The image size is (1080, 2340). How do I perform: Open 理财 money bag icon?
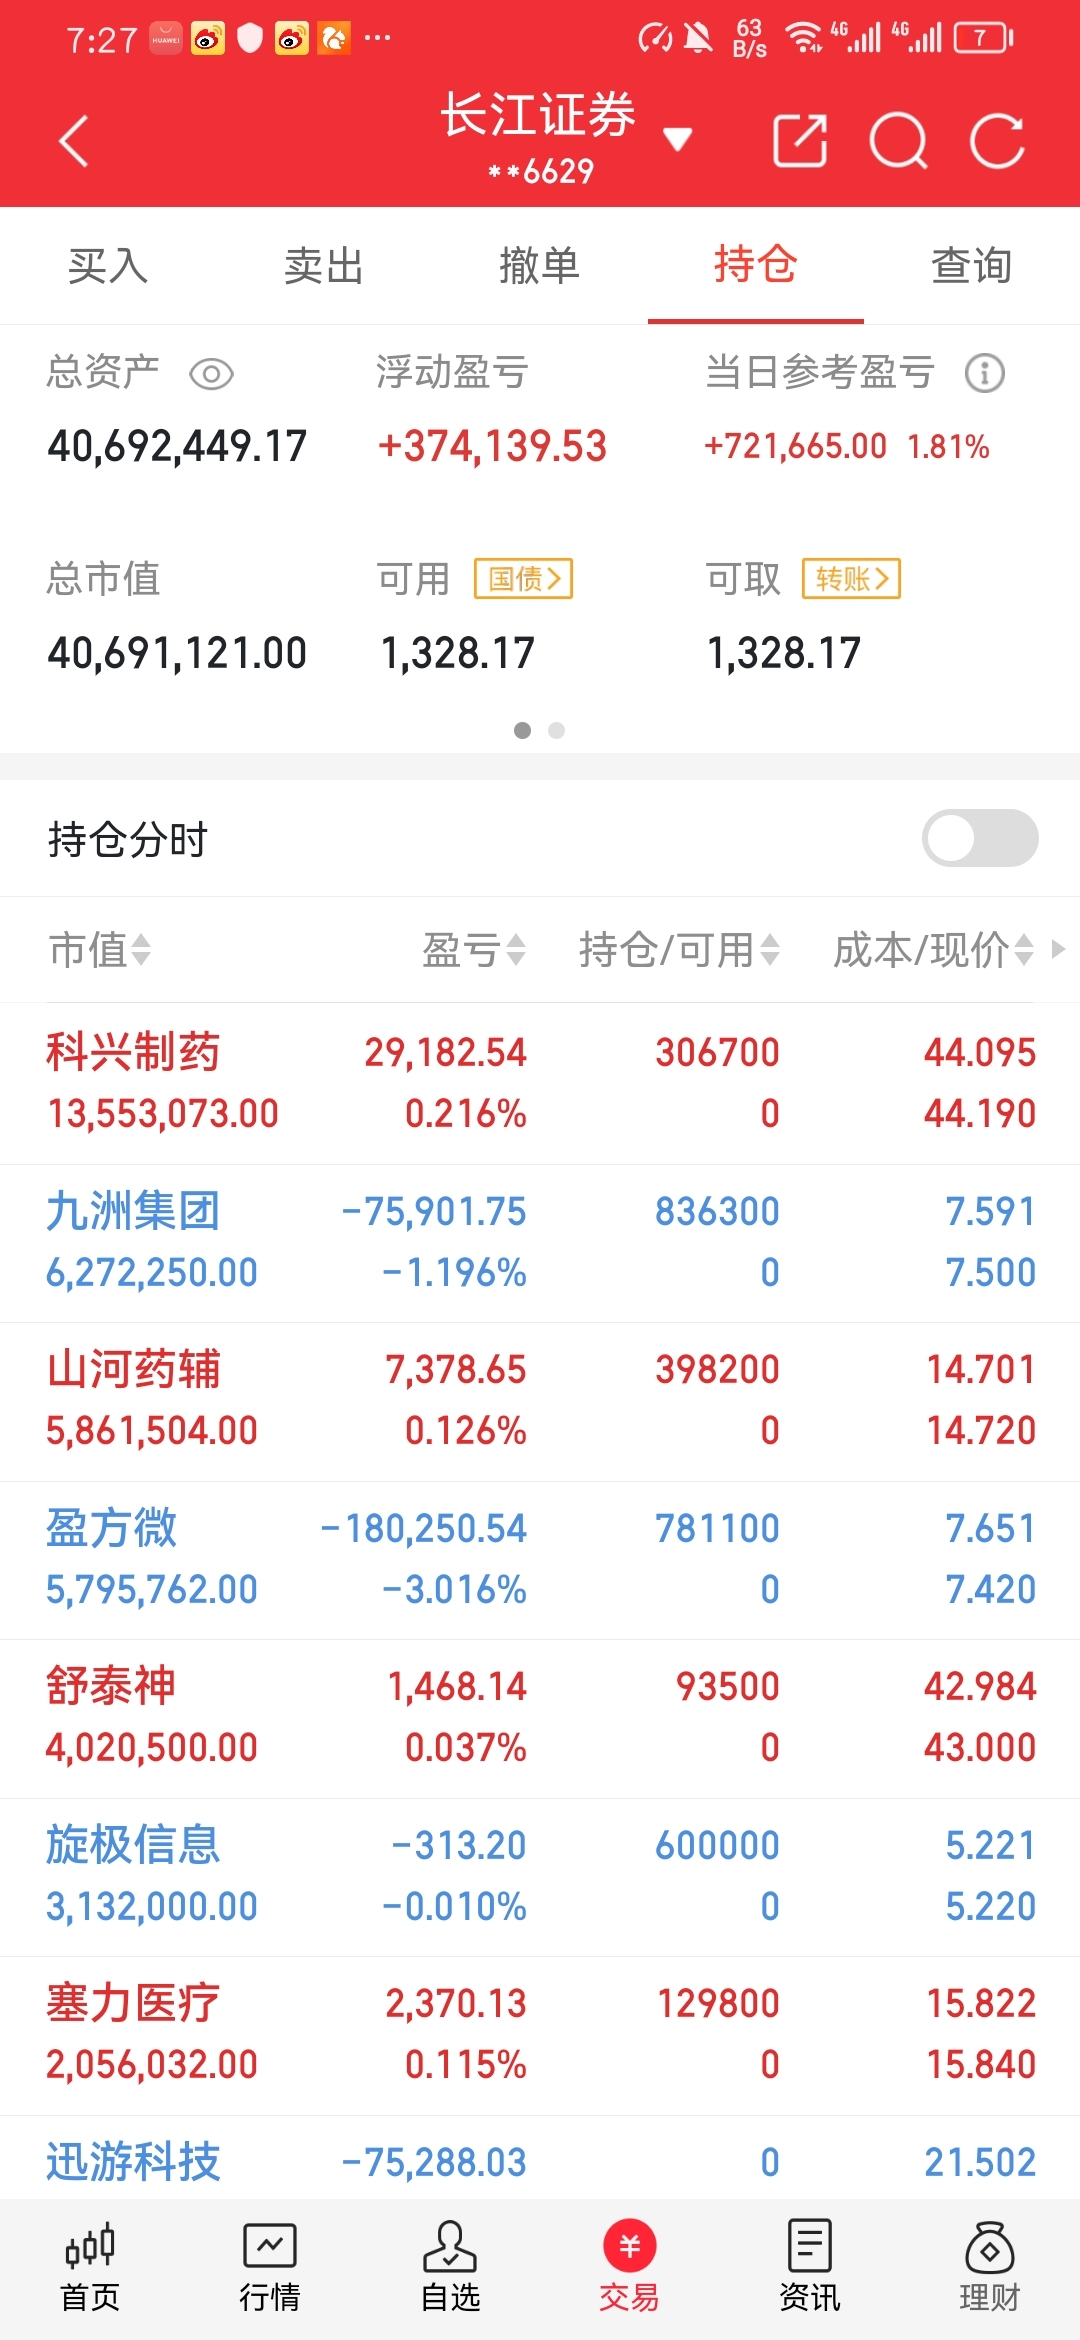point(989,2268)
